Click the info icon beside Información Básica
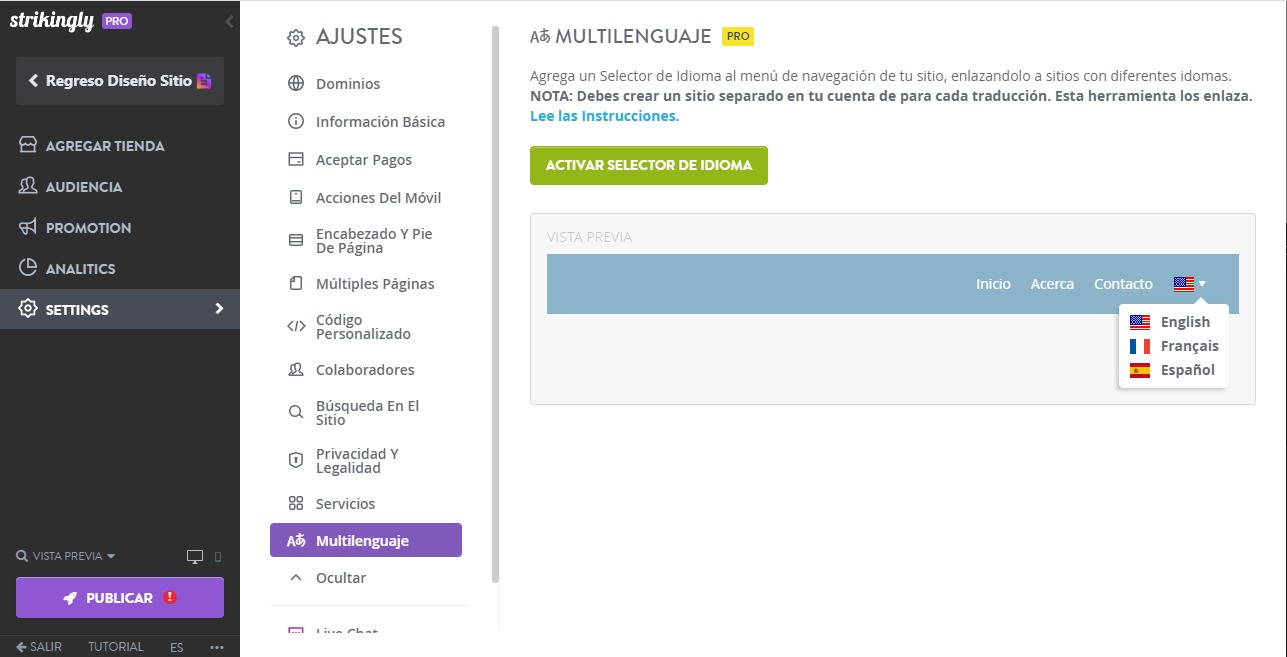The width and height of the screenshot is (1287, 657). tap(296, 122)
